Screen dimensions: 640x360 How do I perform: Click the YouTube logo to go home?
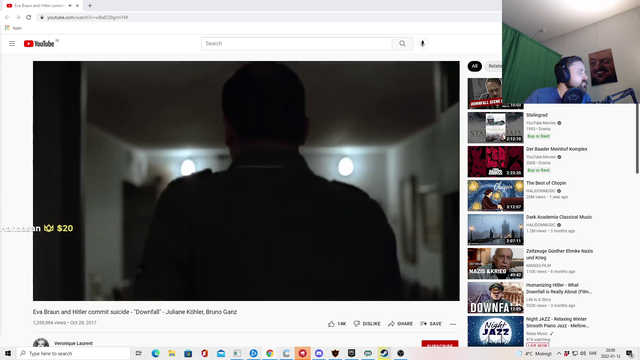click(x=39, y=44)
